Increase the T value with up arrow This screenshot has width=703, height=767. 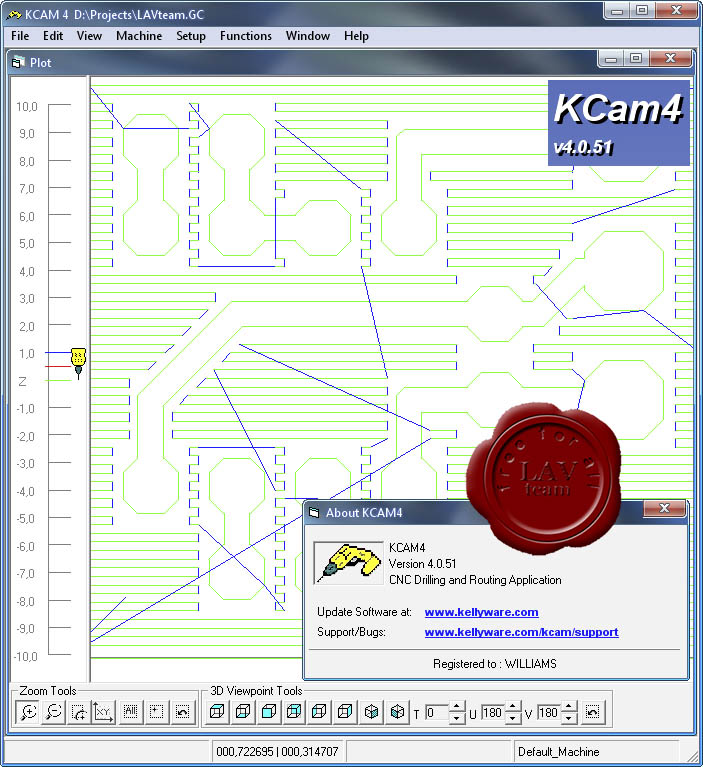[456, 706]
